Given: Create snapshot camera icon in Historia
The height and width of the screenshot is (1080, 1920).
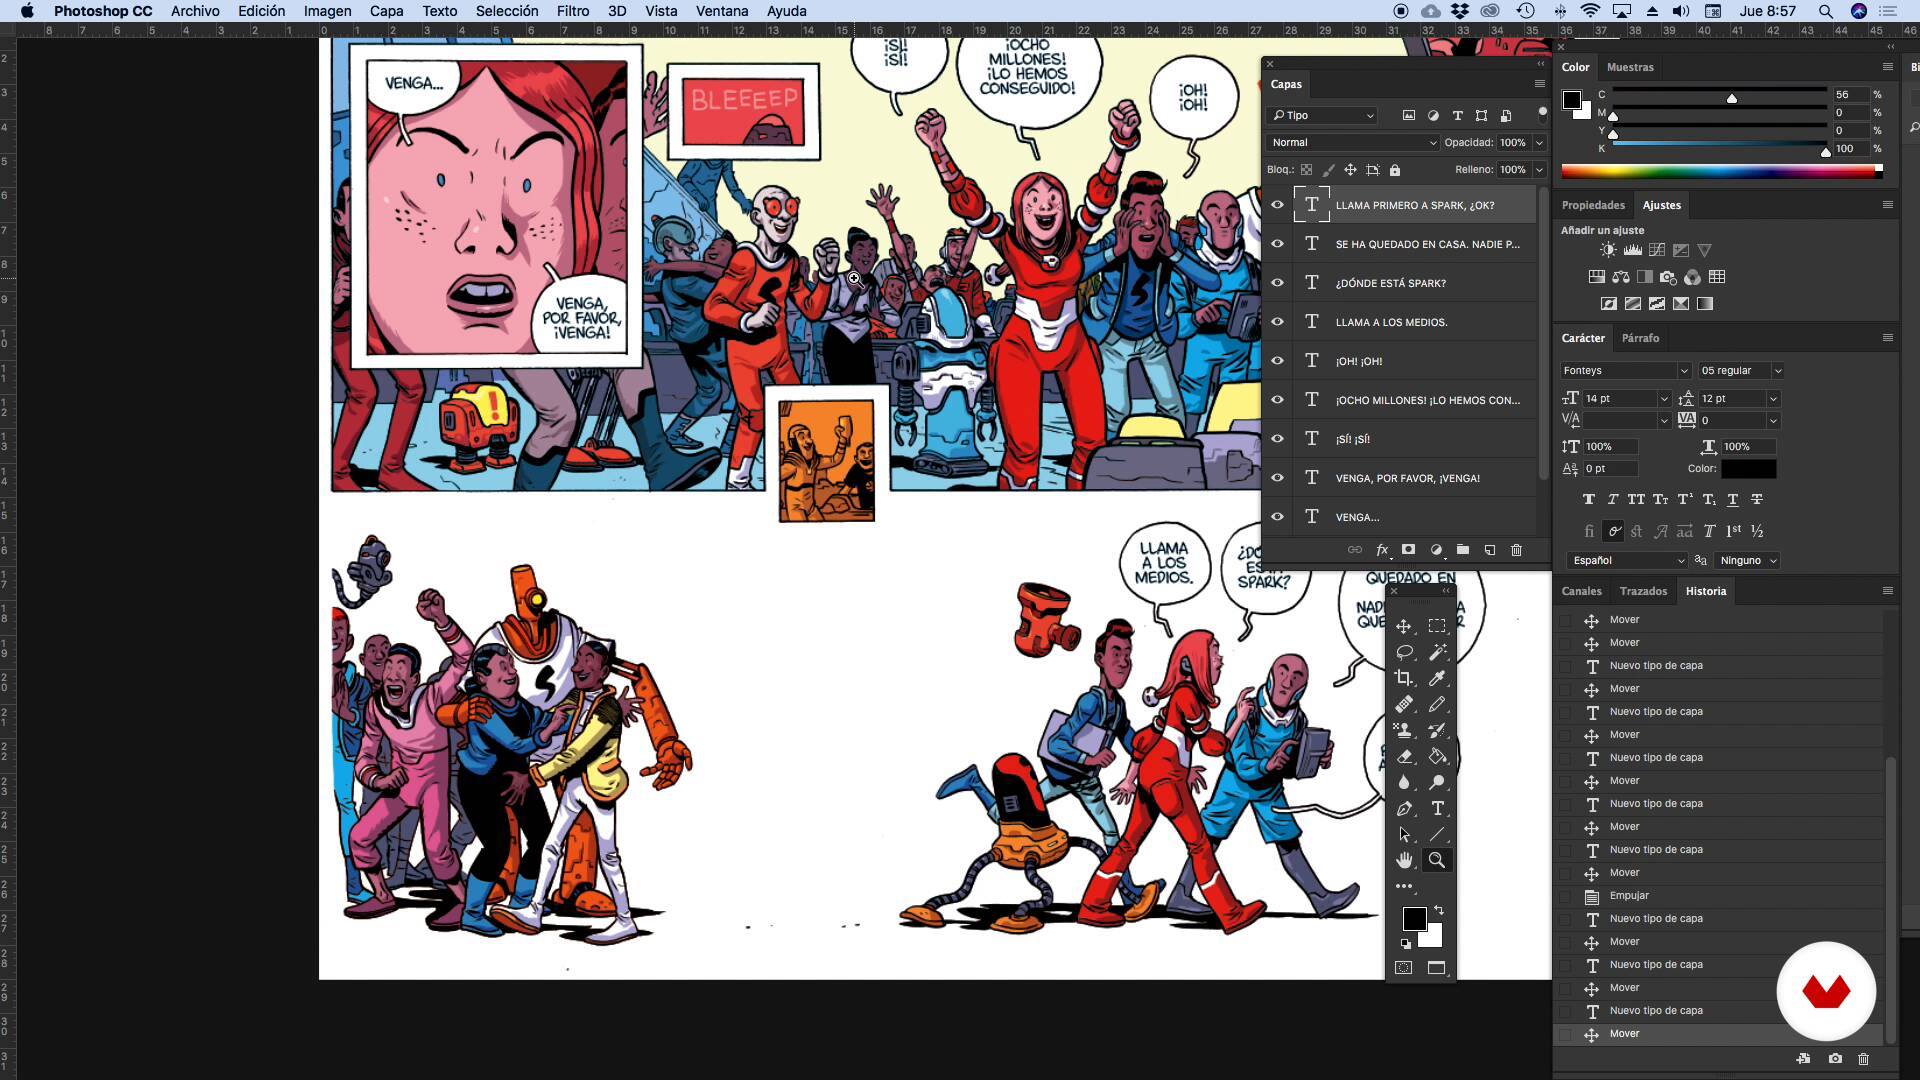Looking at the screenshot, I should [1835, 1059].
